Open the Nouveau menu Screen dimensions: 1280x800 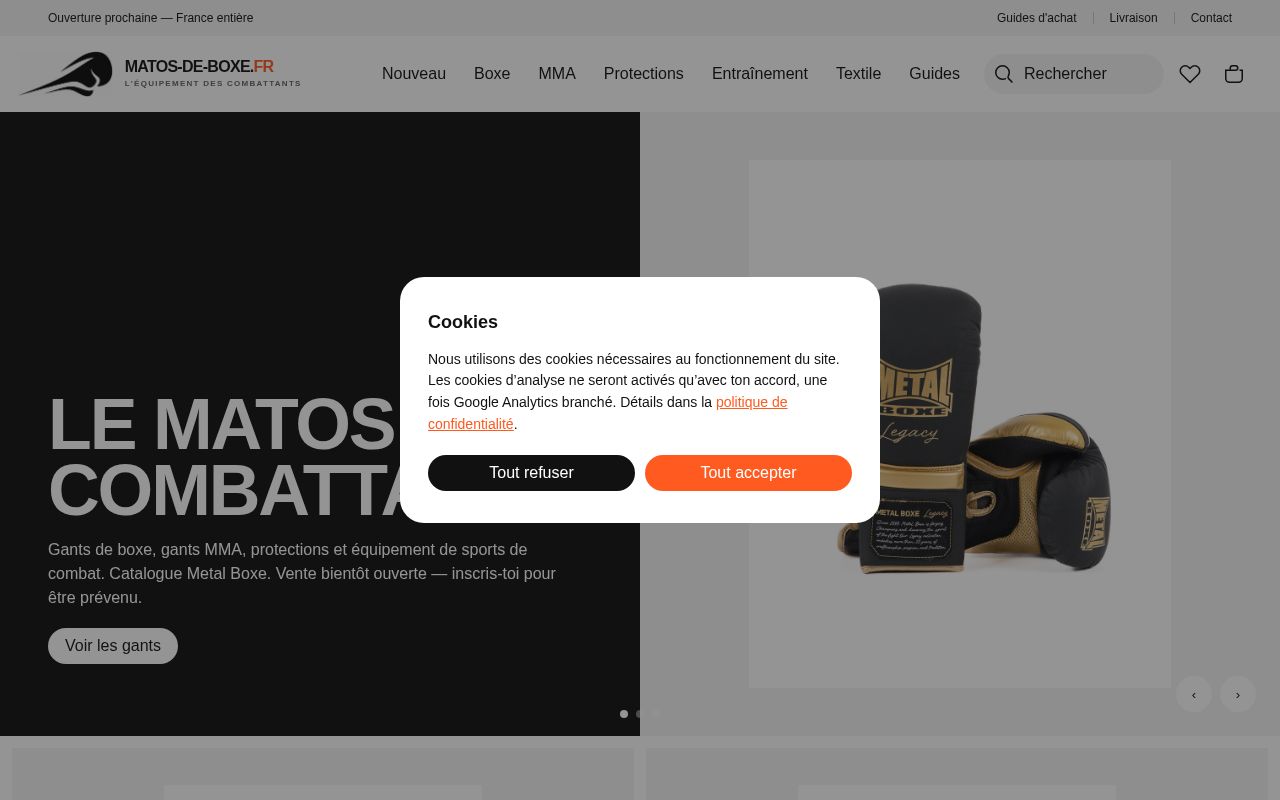pos(414,74)
